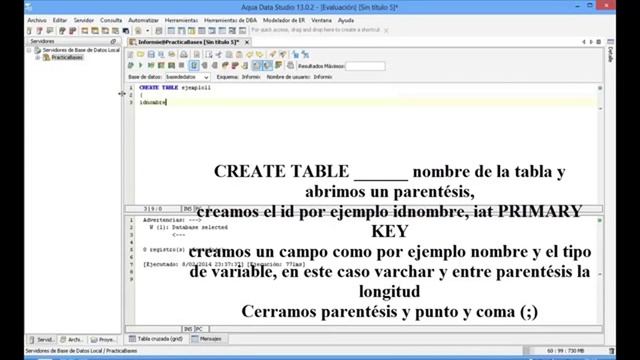Click the gray Stop execution square icon

[x=182, y=65]
